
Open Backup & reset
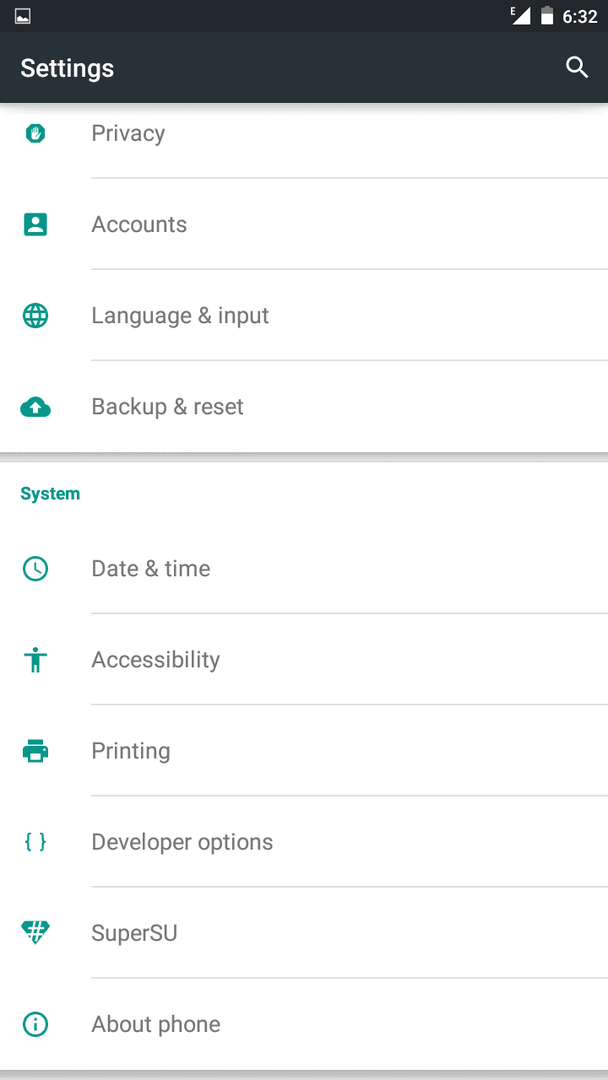304,406
